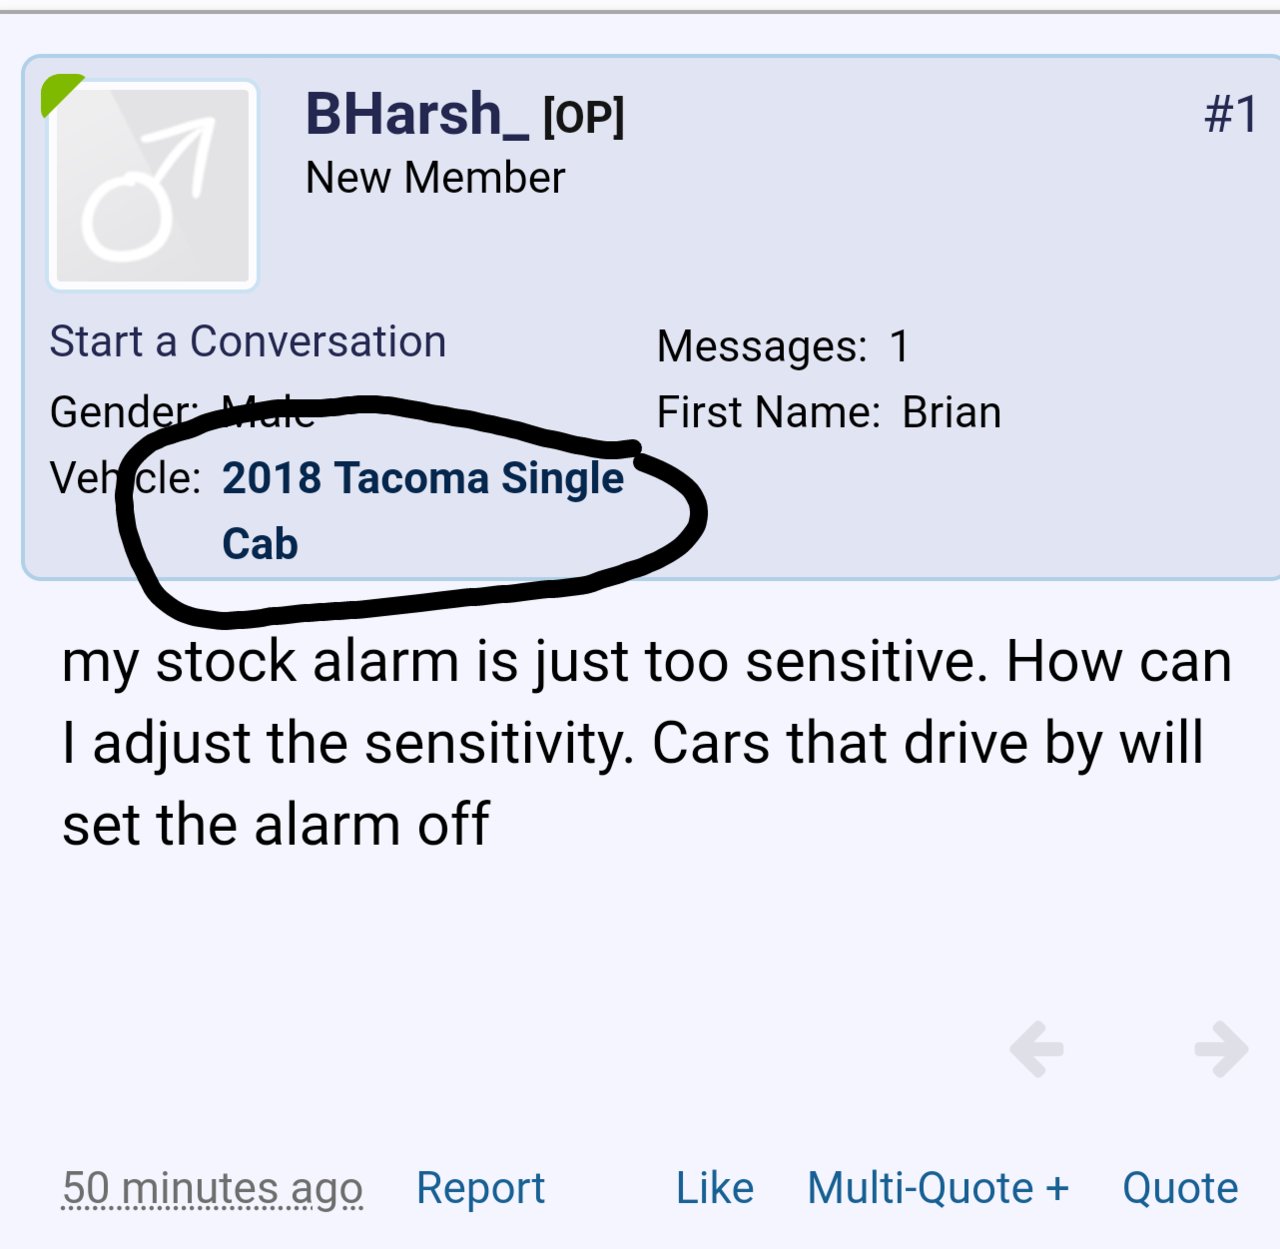Open the default male avatar image
Image resolution: width=1280 pixels, height=1249 pixels.
(153, 186)
